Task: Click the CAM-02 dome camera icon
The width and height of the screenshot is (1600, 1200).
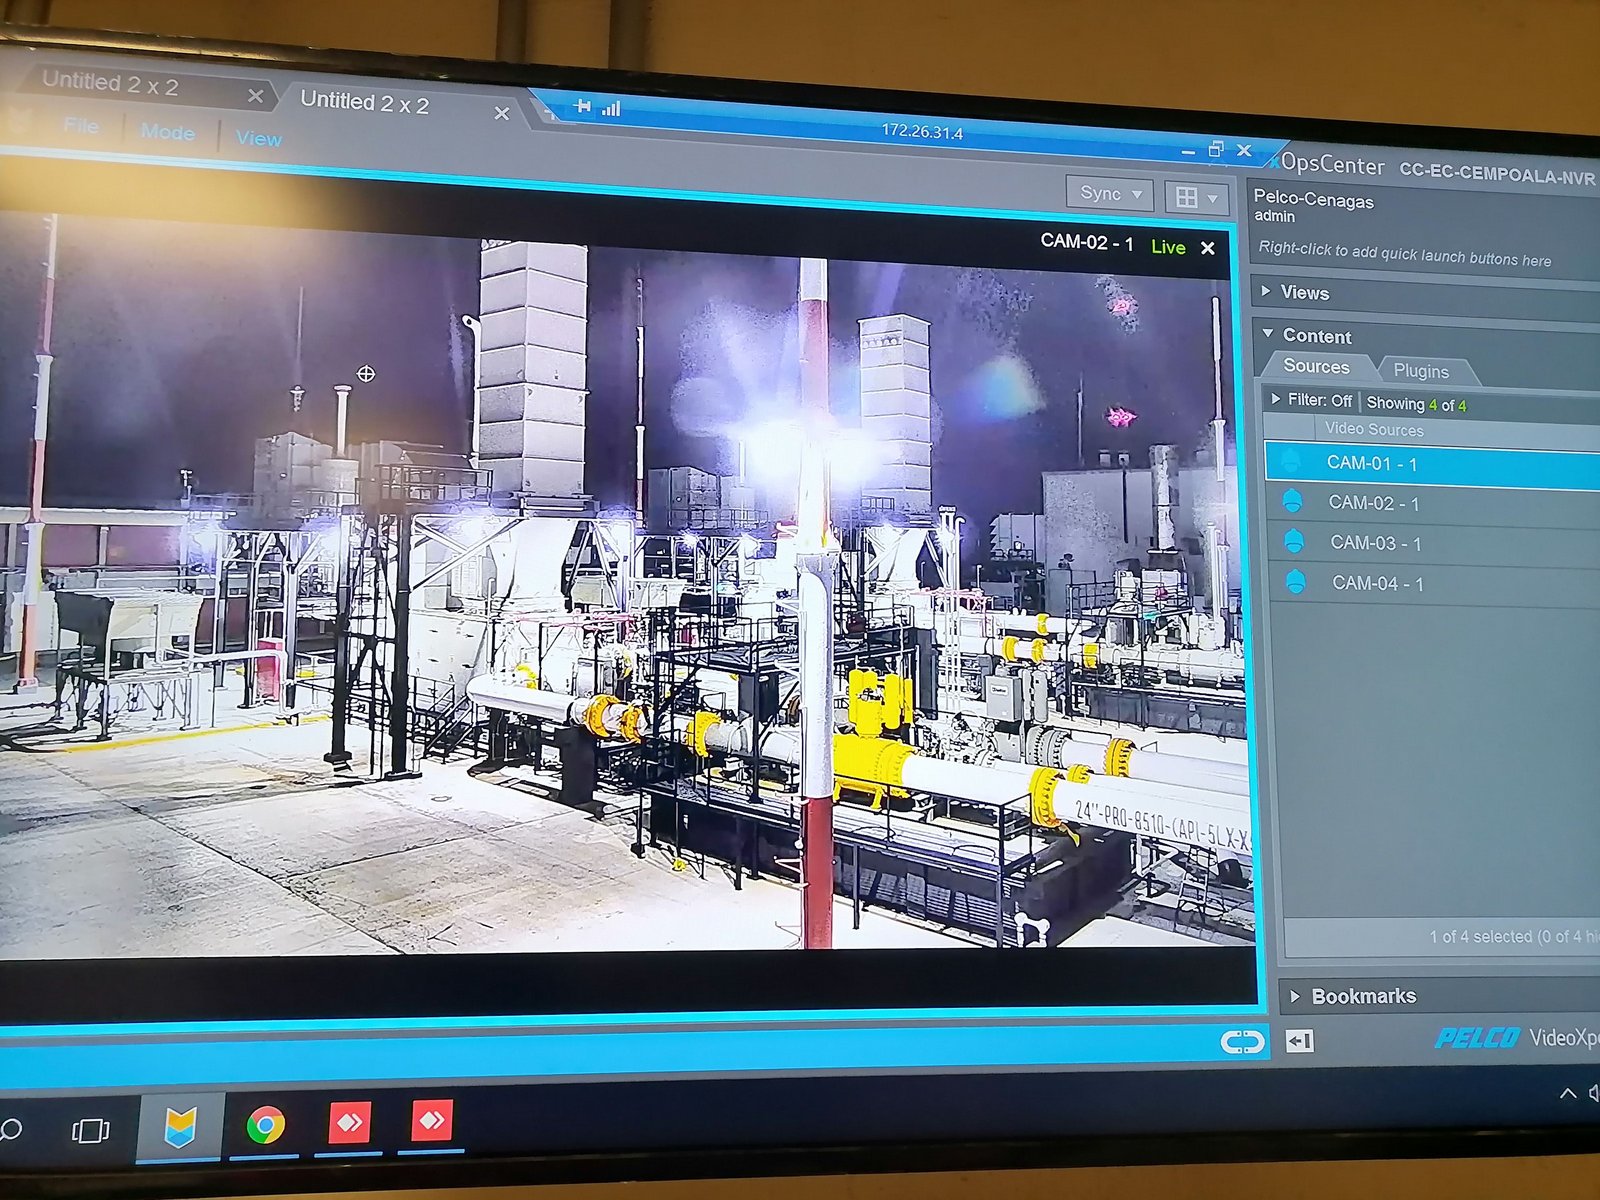Action: [1292, 501]
